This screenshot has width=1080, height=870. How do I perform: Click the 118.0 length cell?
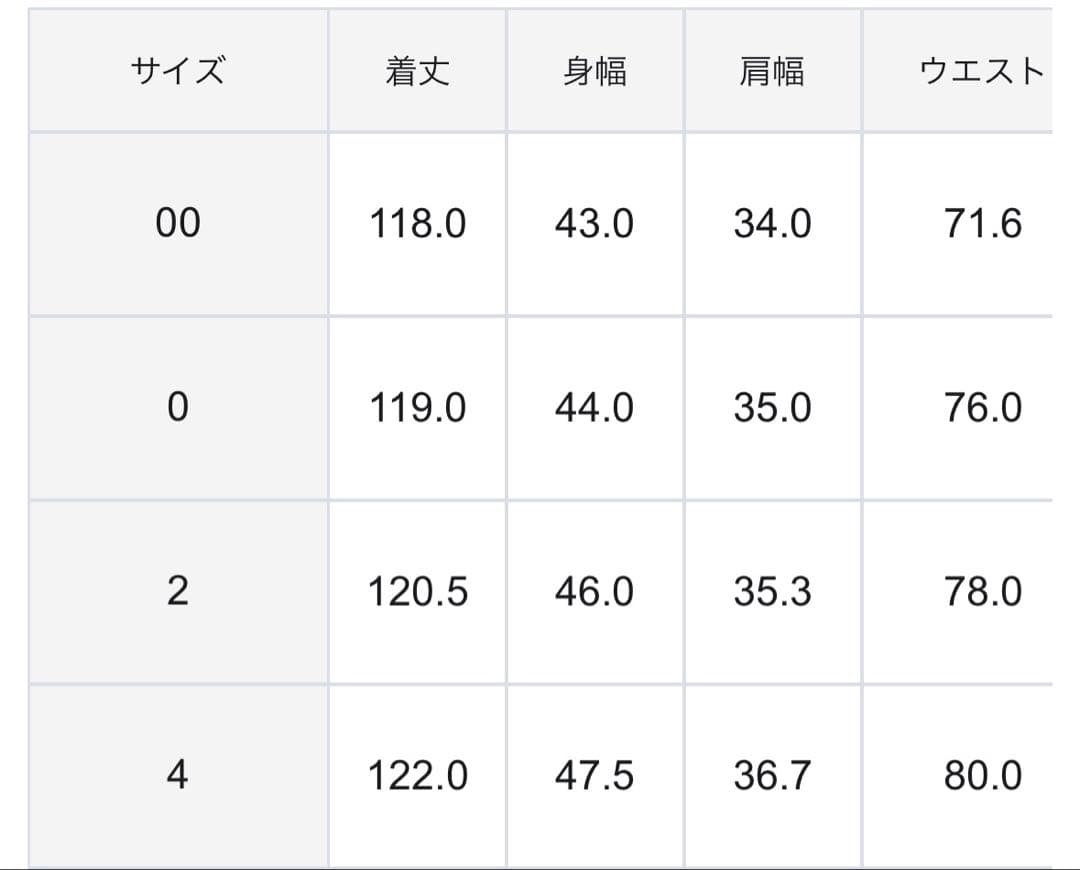(x=417, y=224)
